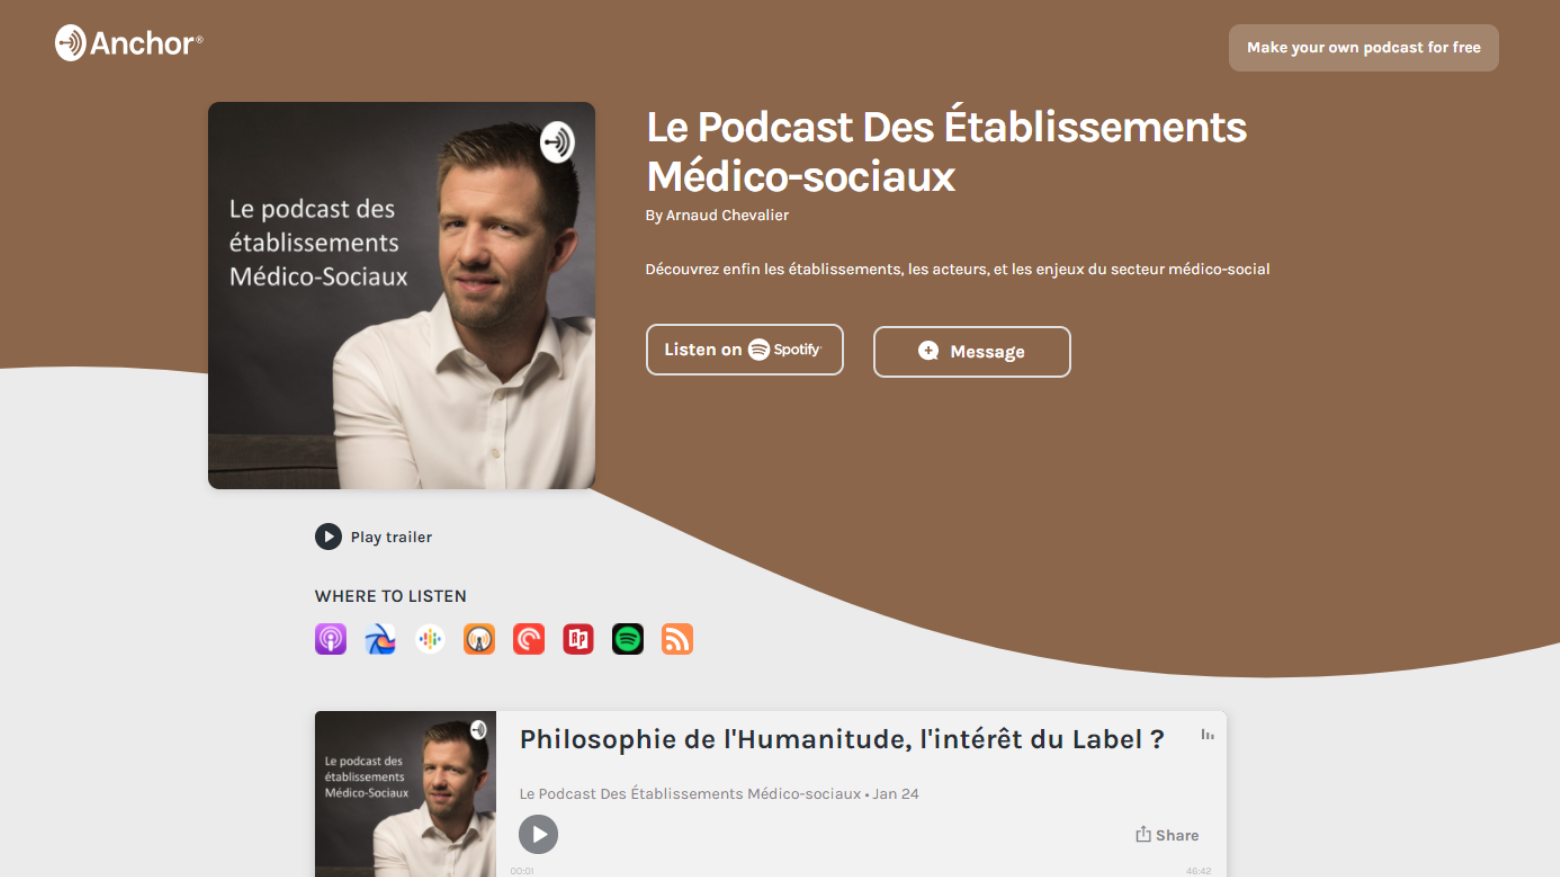Click the episode card cover thumbnail

[405, 794]
